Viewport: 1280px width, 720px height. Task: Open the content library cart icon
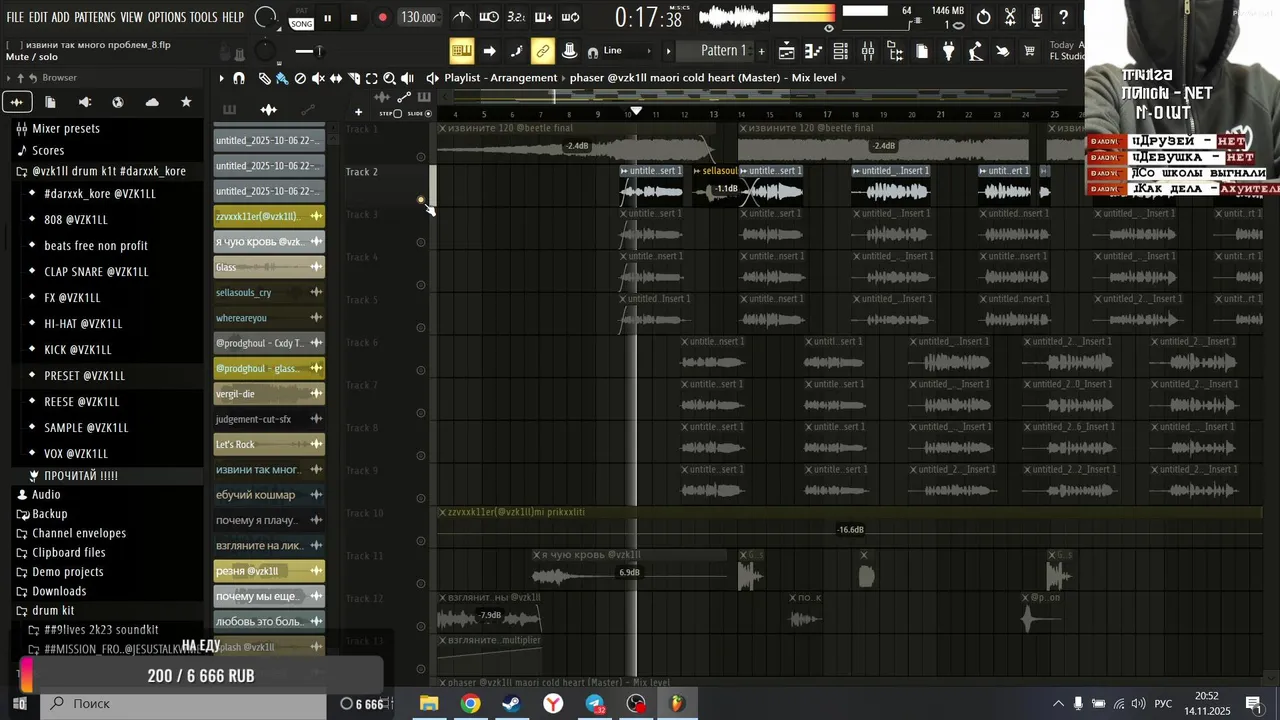1029,51
